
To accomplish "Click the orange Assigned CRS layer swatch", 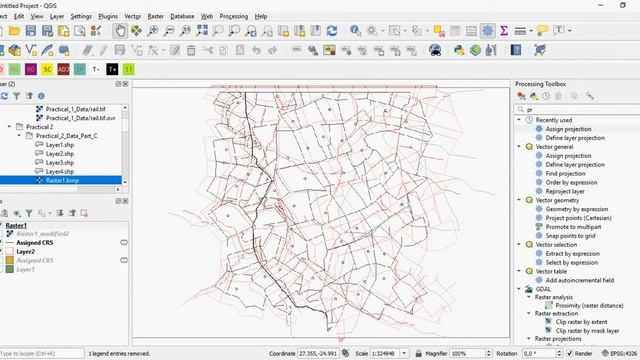I will click(x=9, y=260).
